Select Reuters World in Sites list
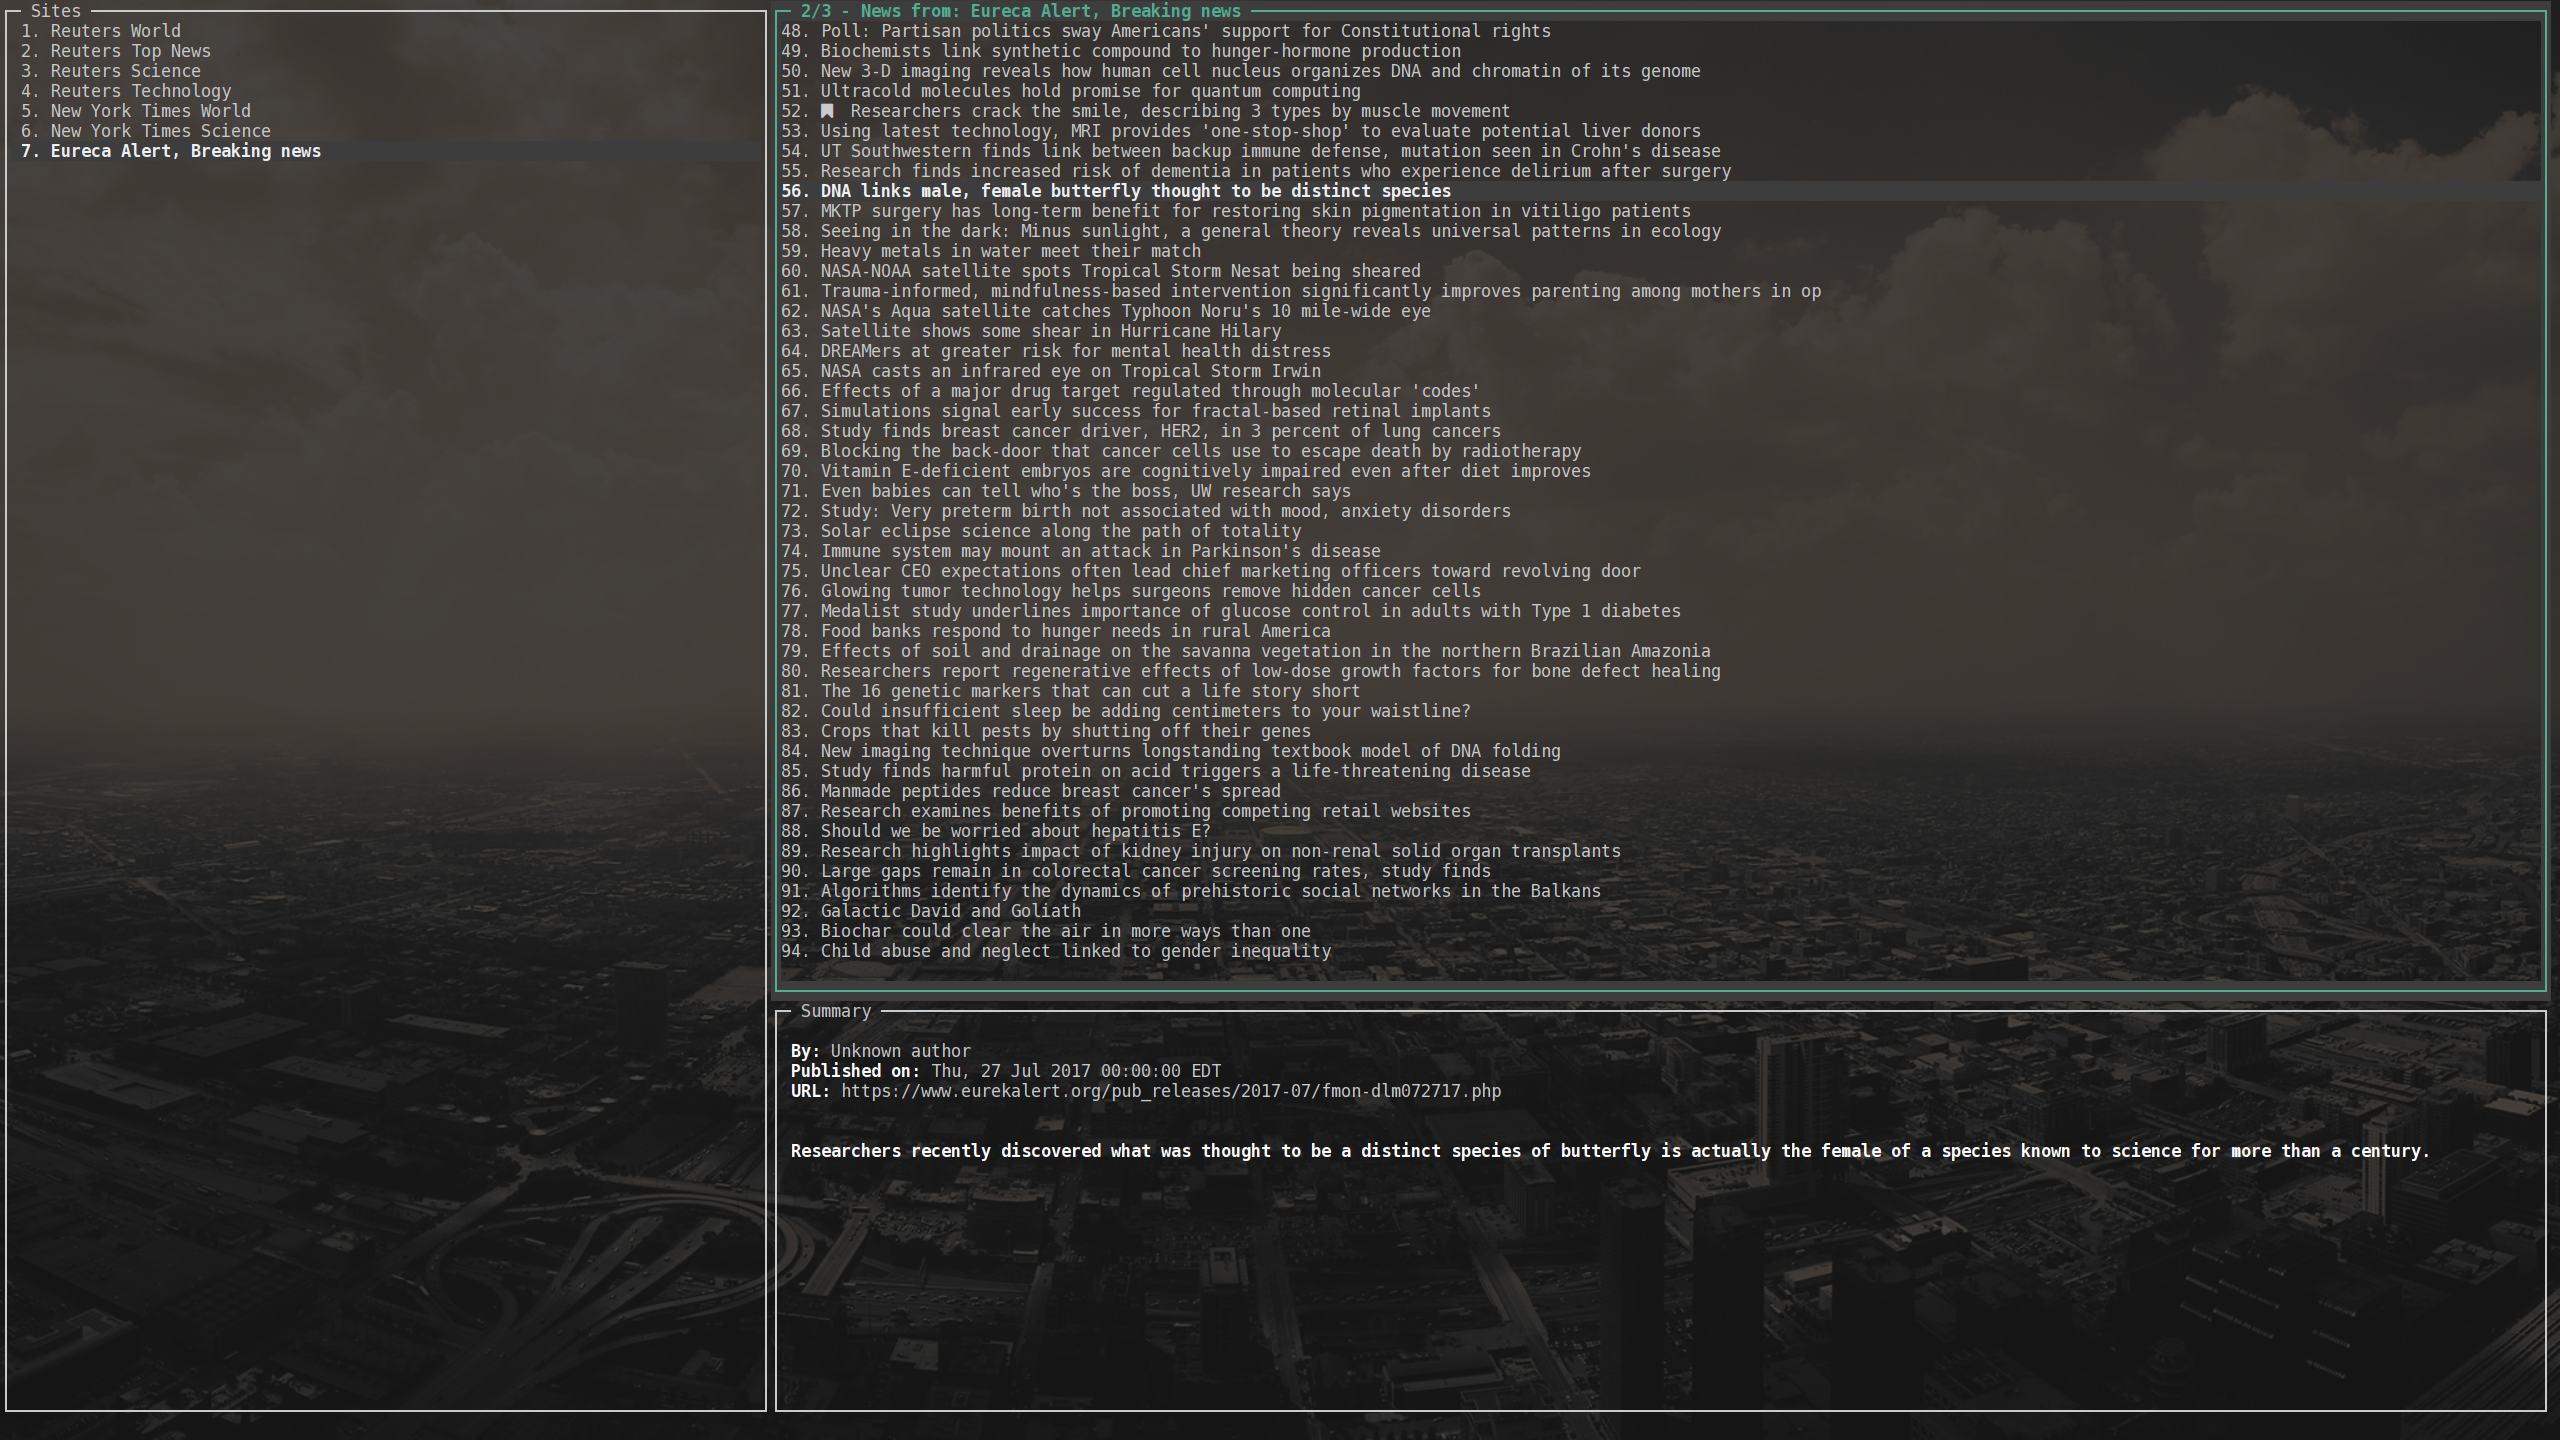 point(115,31)
